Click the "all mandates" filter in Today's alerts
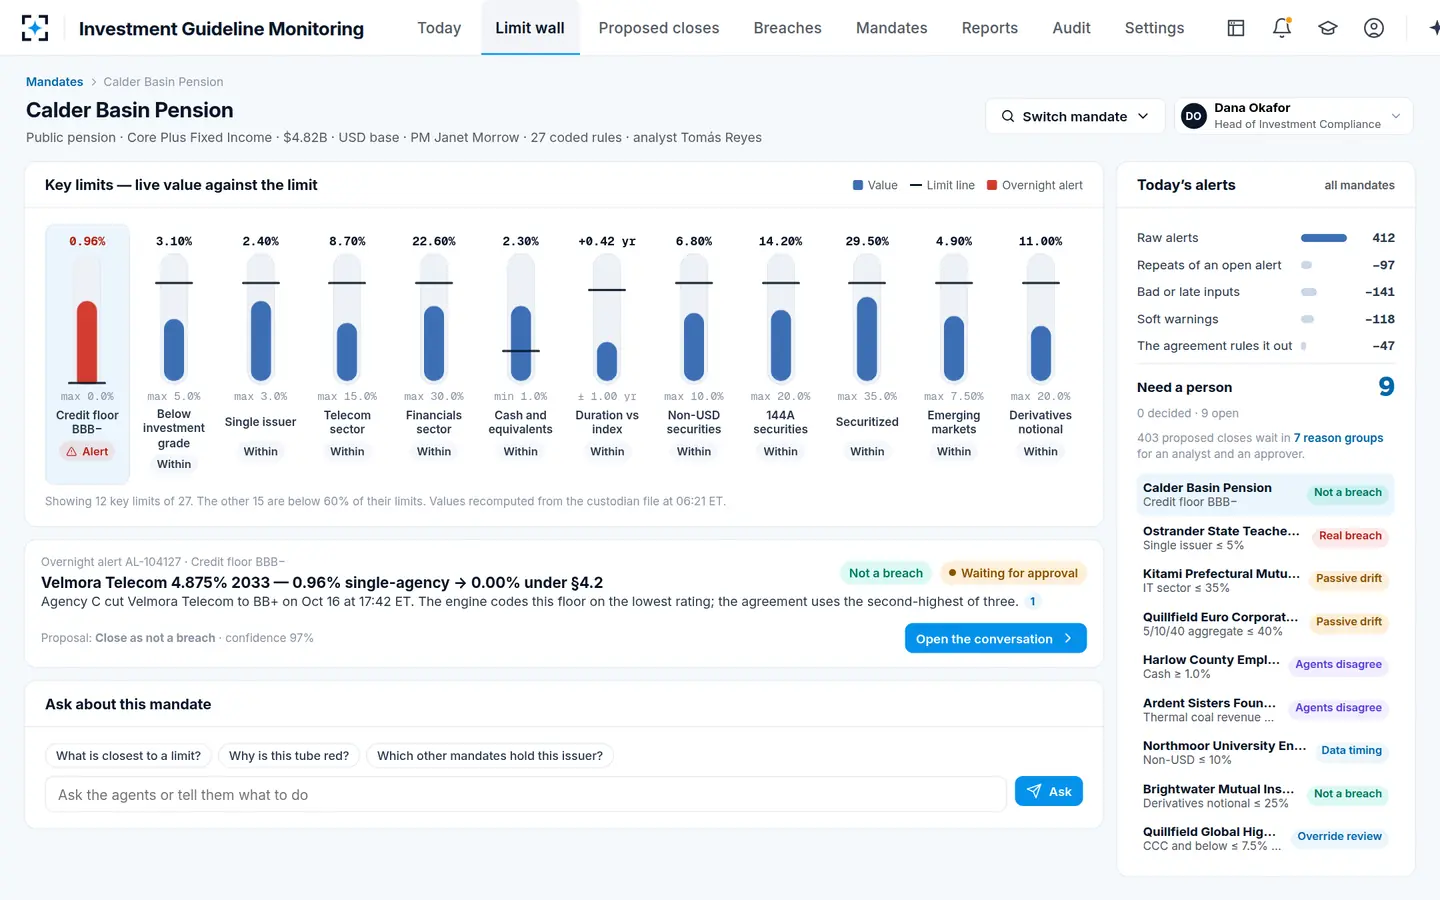Screen dimensions: 1440x900 [x=1359, y=185]
